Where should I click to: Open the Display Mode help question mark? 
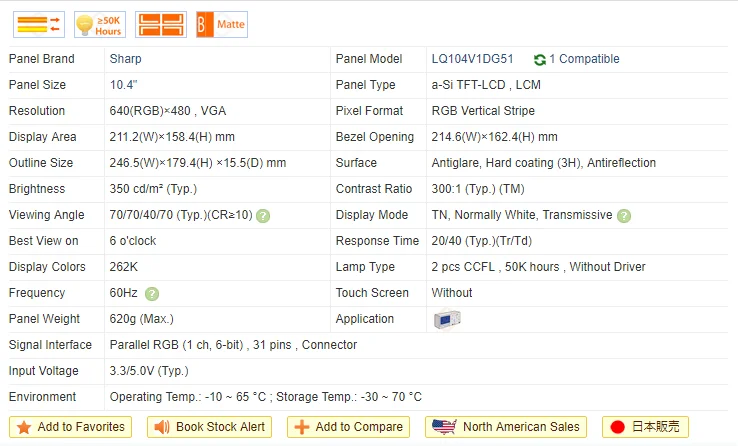click(x=624, y=216)
